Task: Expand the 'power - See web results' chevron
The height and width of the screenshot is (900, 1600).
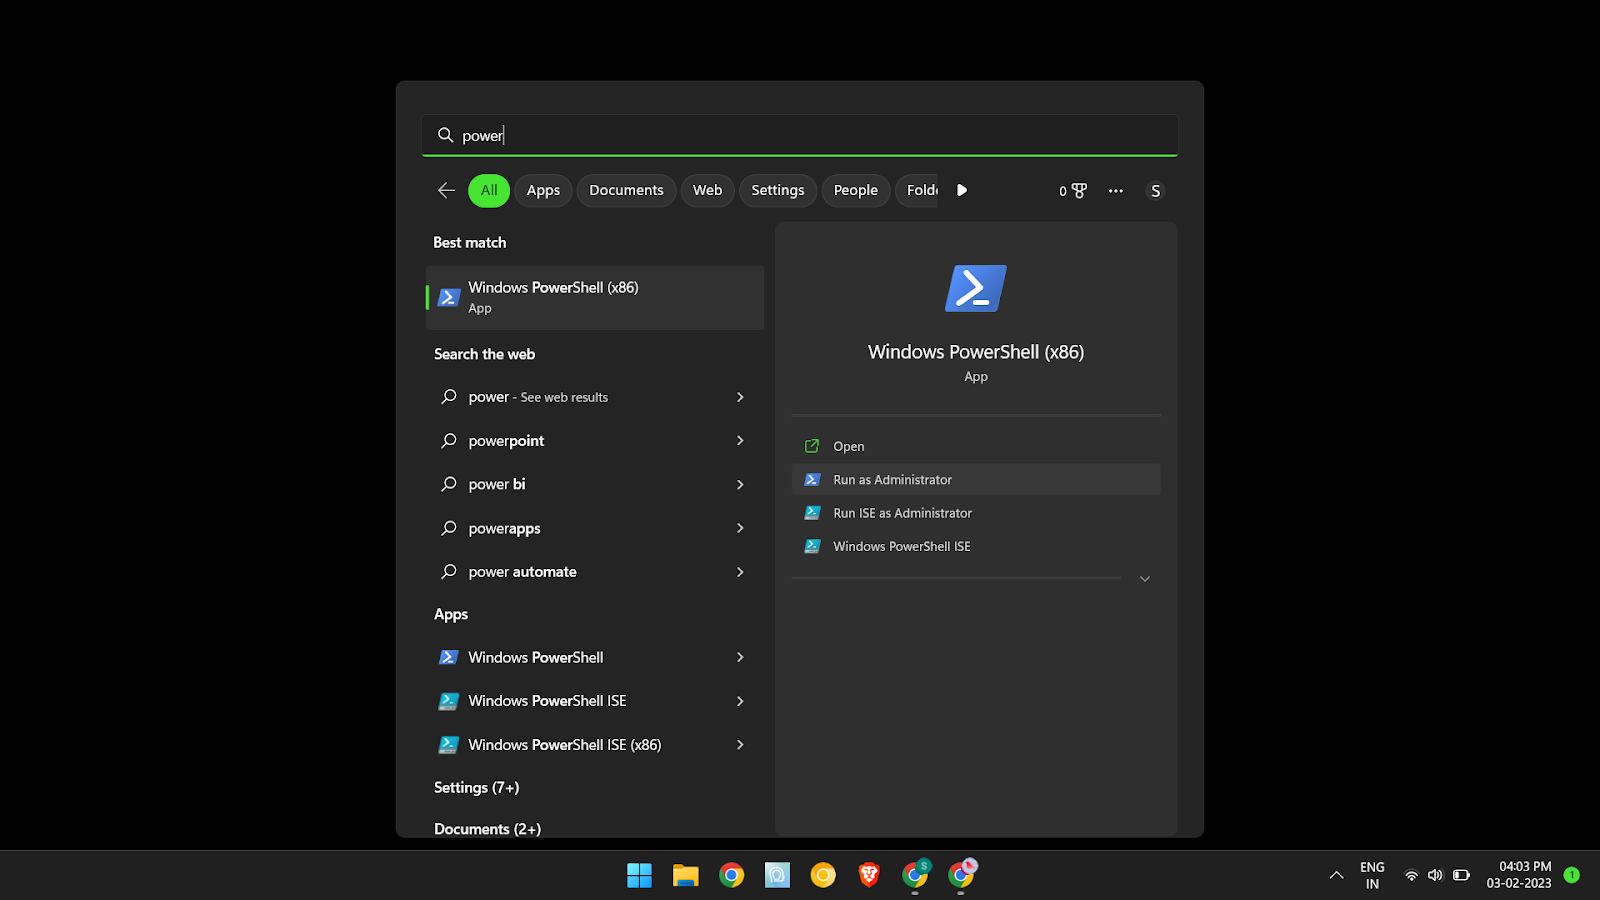Action: [740, 397]
